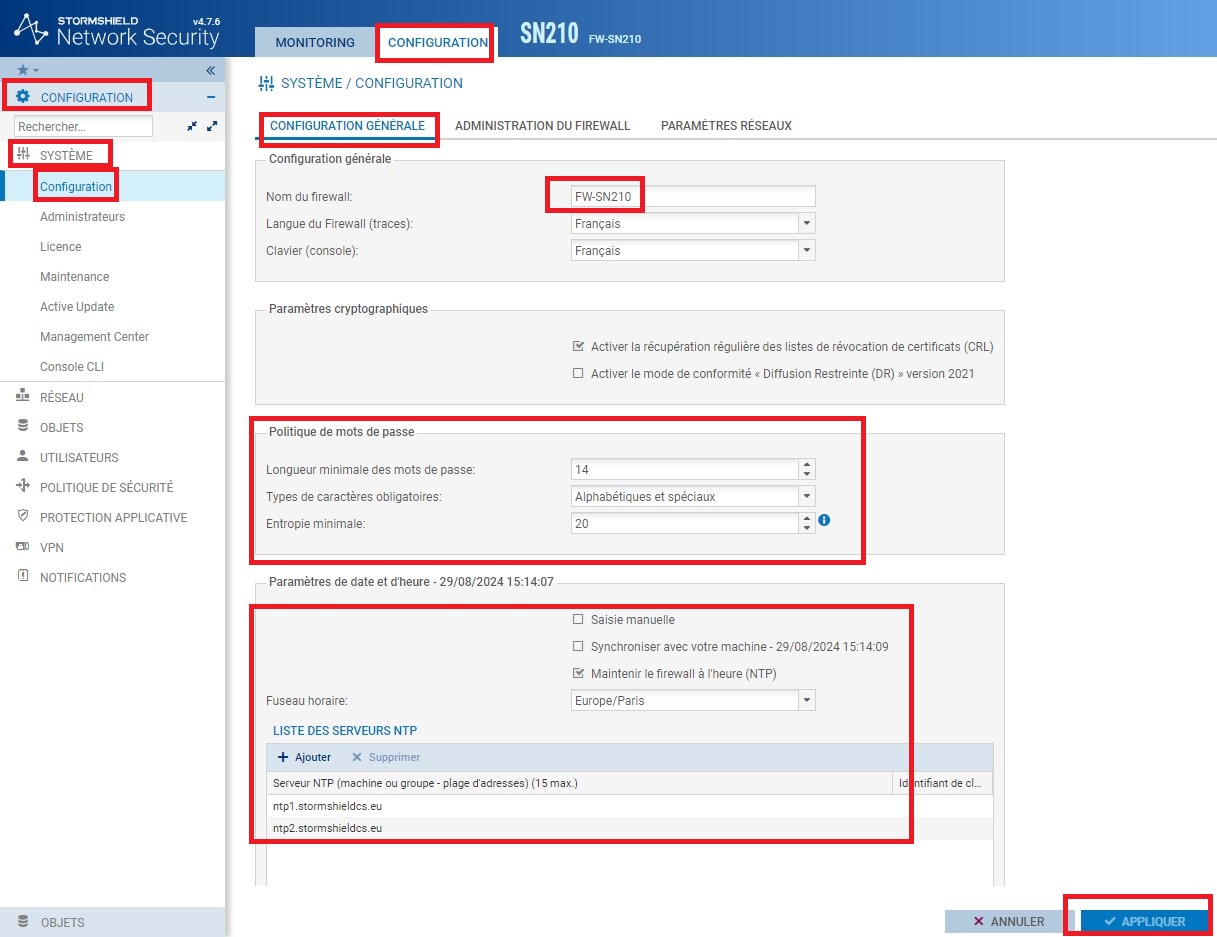
Task: Click the Notifications alert icon
Action: 23,577
